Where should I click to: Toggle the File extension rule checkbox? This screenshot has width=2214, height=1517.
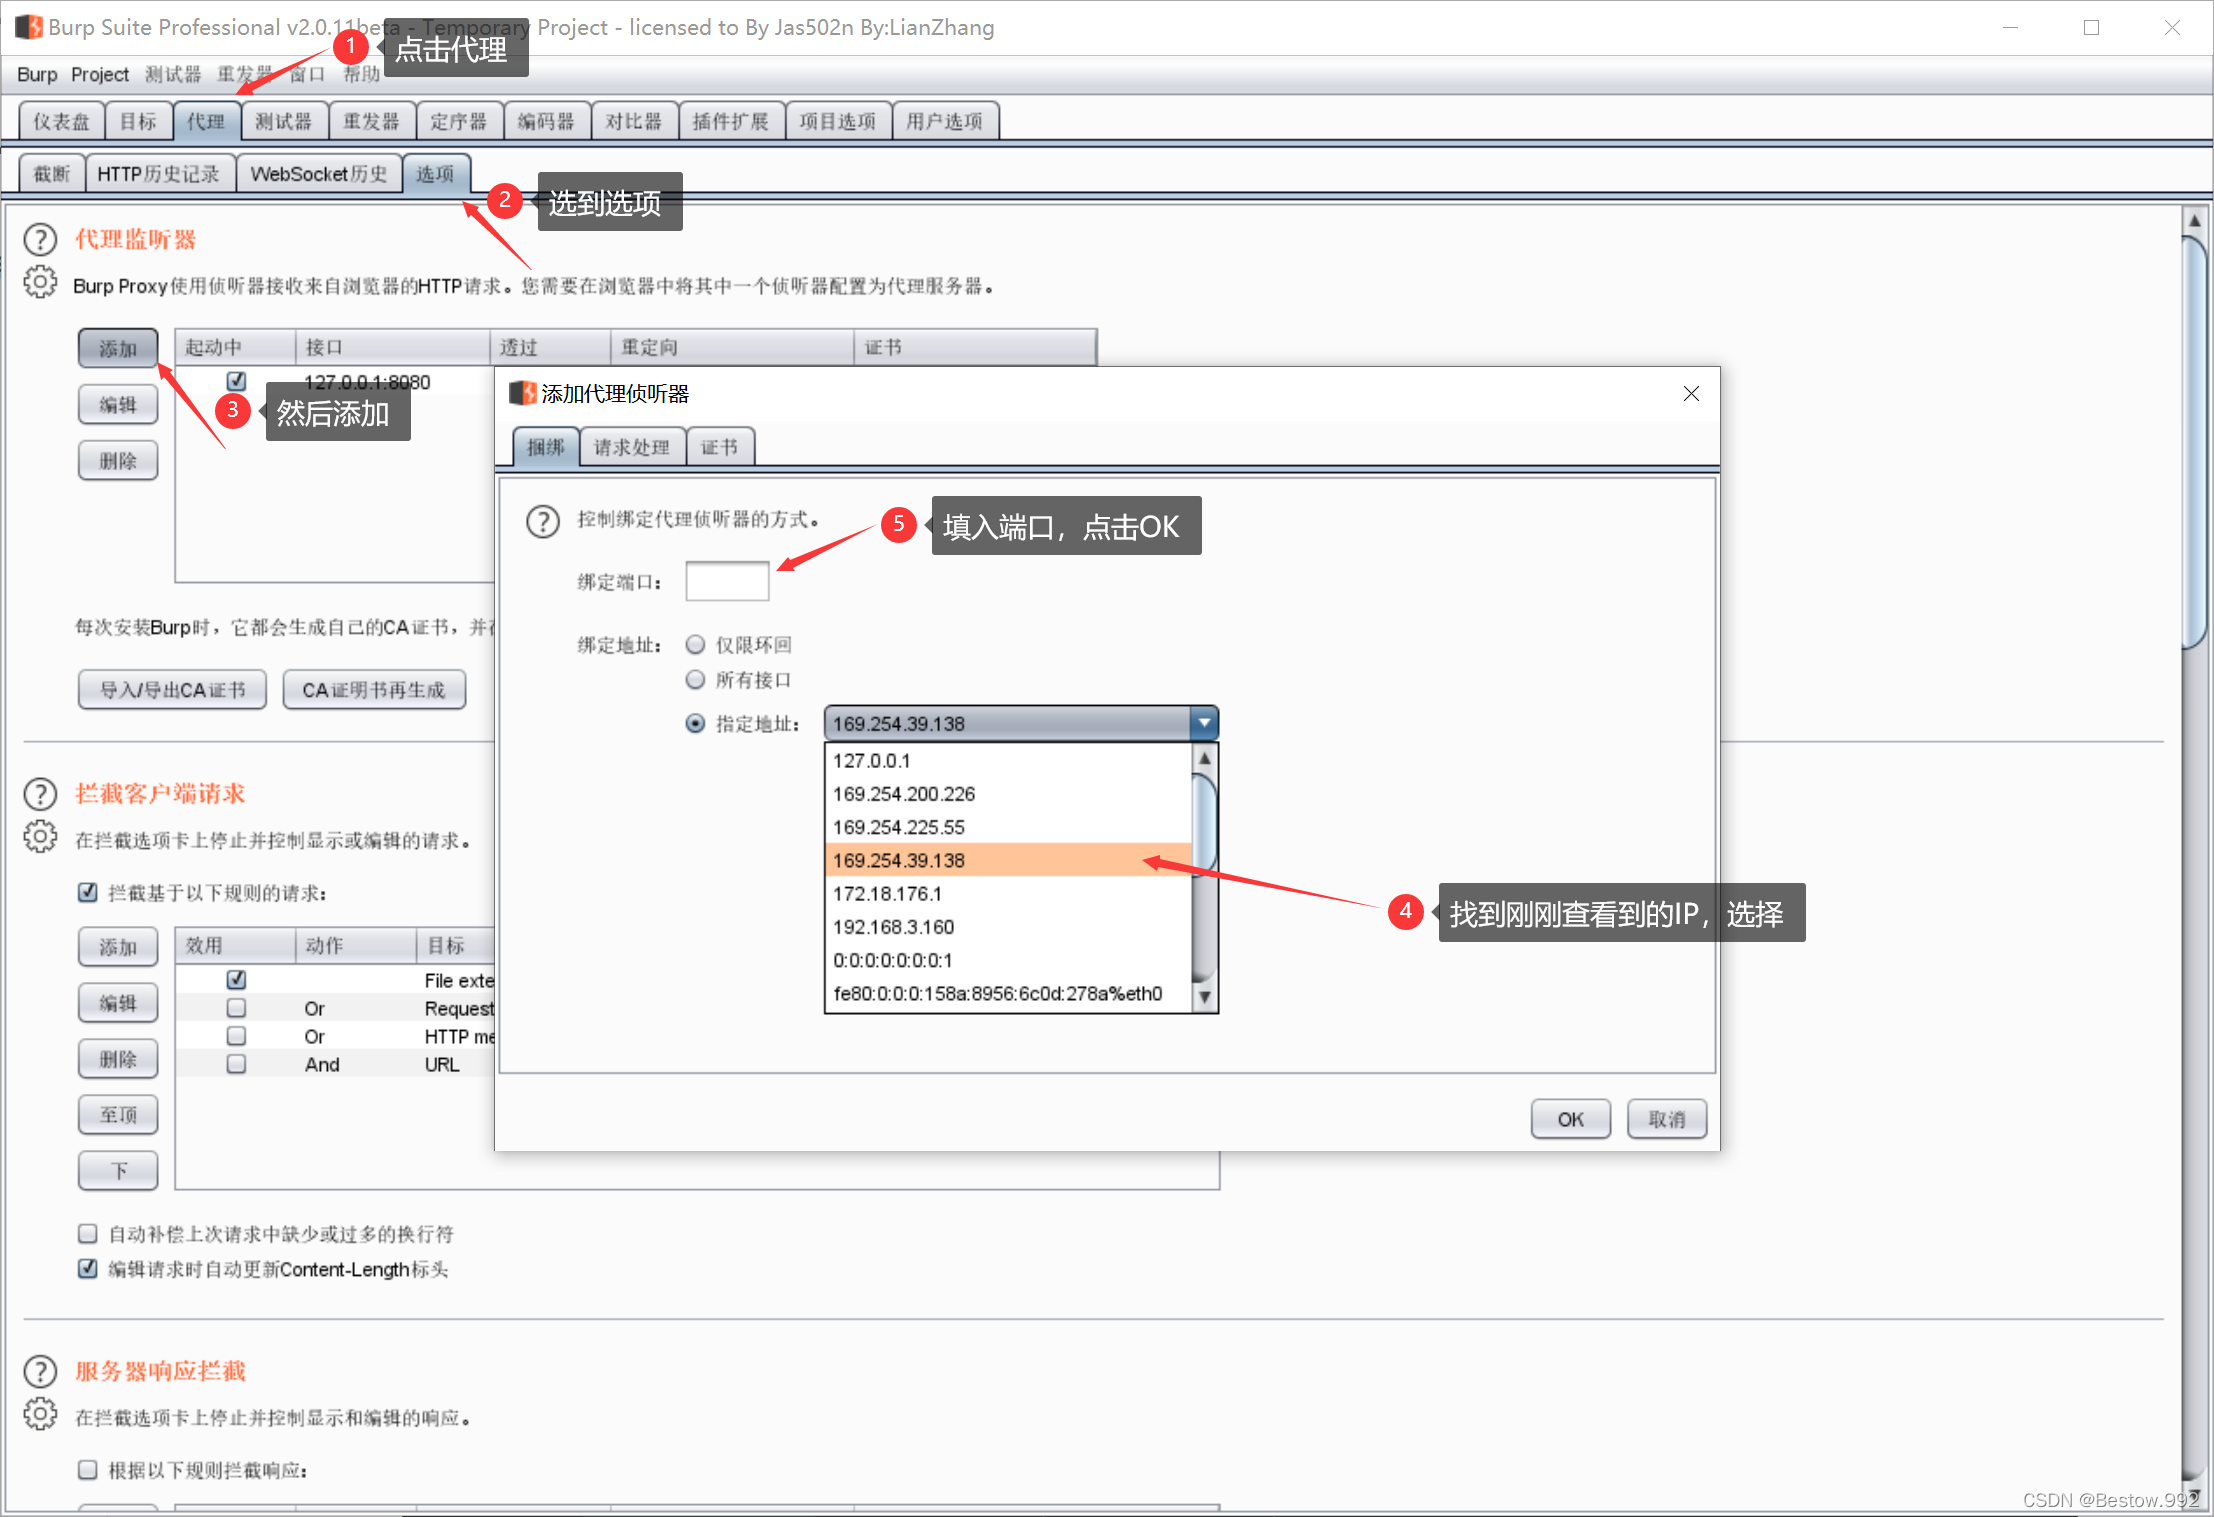pos(236,980)
